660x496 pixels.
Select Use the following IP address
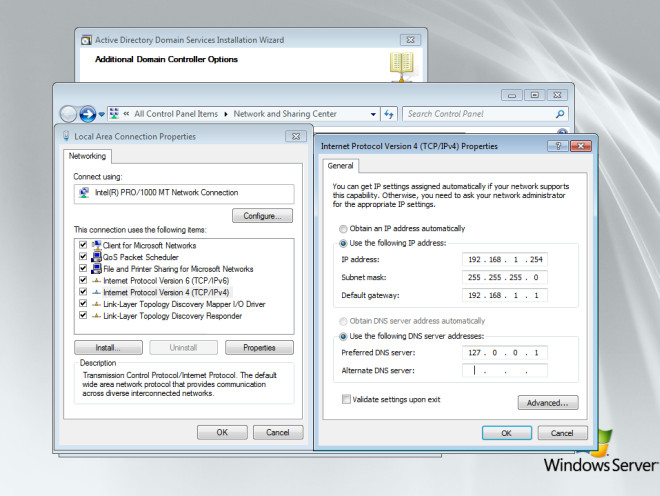click(343, 243)
